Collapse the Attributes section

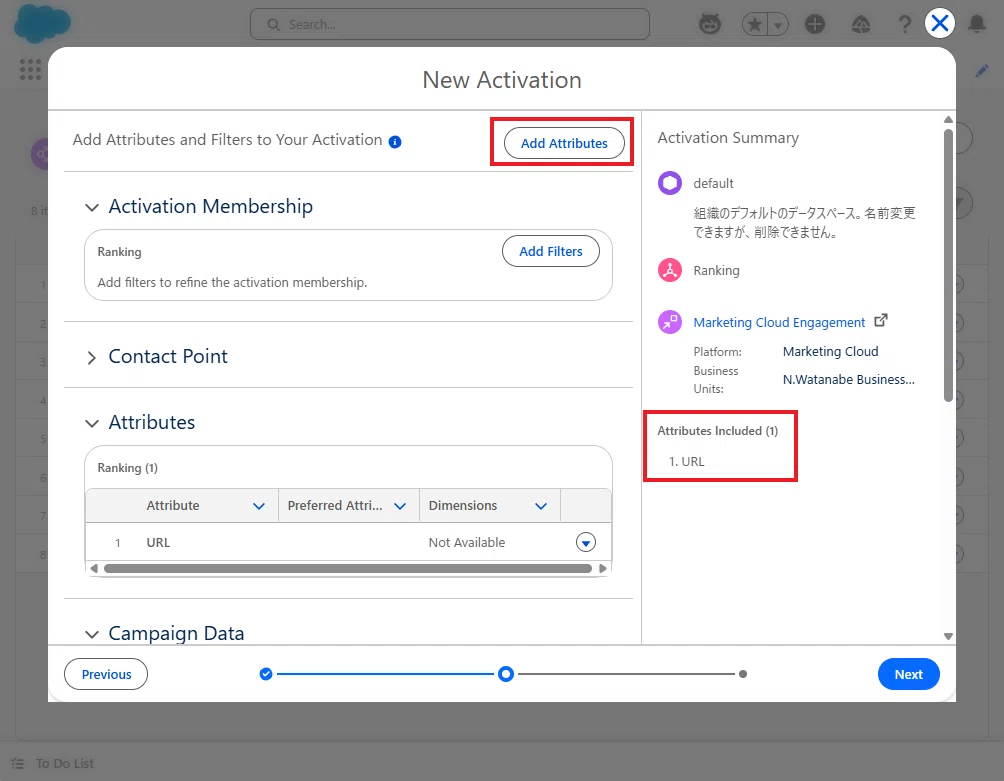(x=92, y=423)
